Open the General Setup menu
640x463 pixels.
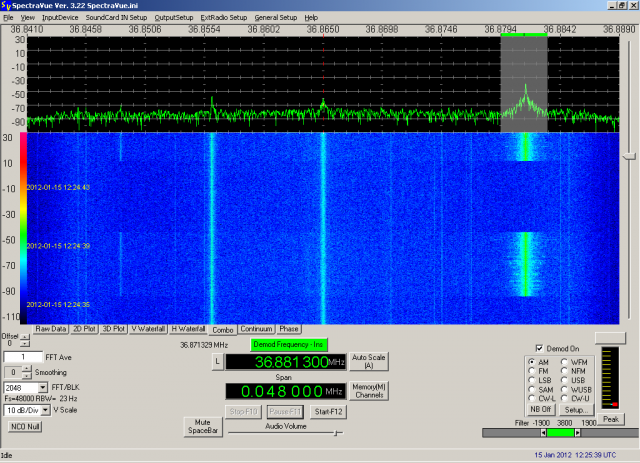tap(275, 18)
